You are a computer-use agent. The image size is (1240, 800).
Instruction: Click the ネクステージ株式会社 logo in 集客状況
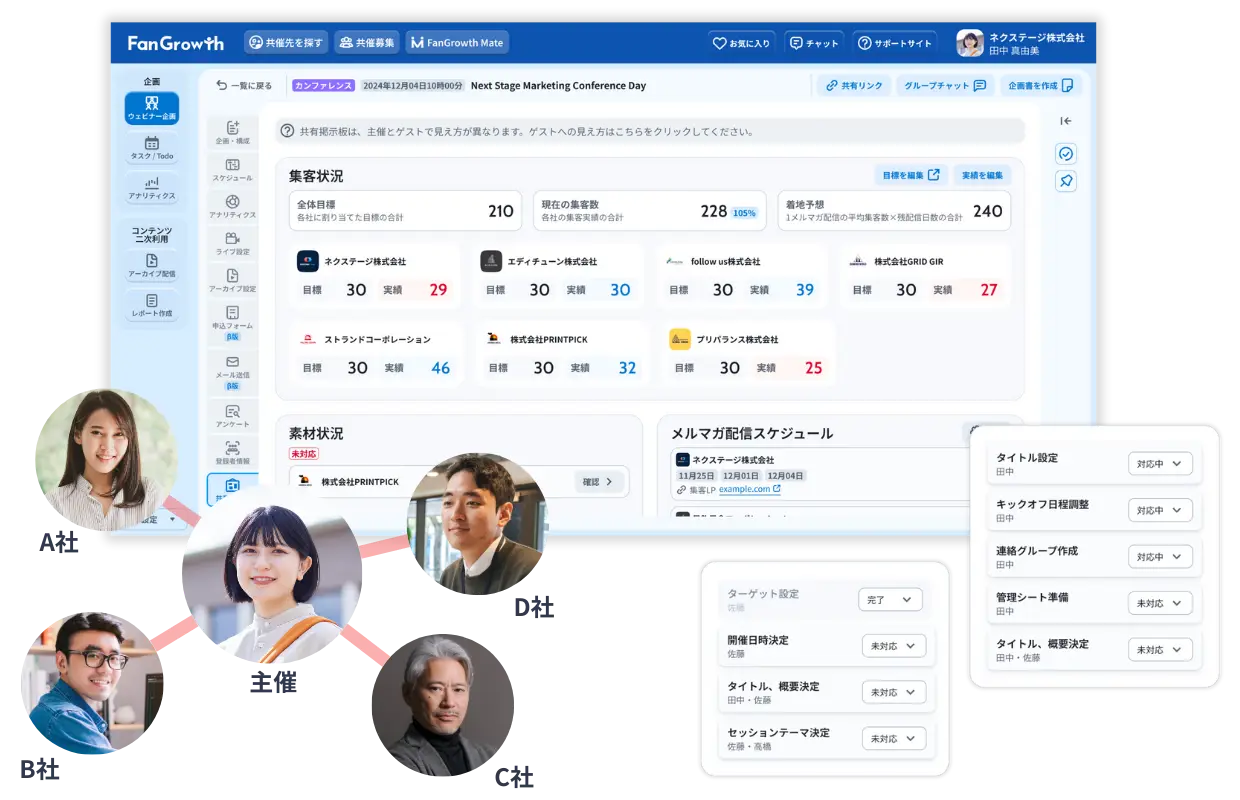308,261
